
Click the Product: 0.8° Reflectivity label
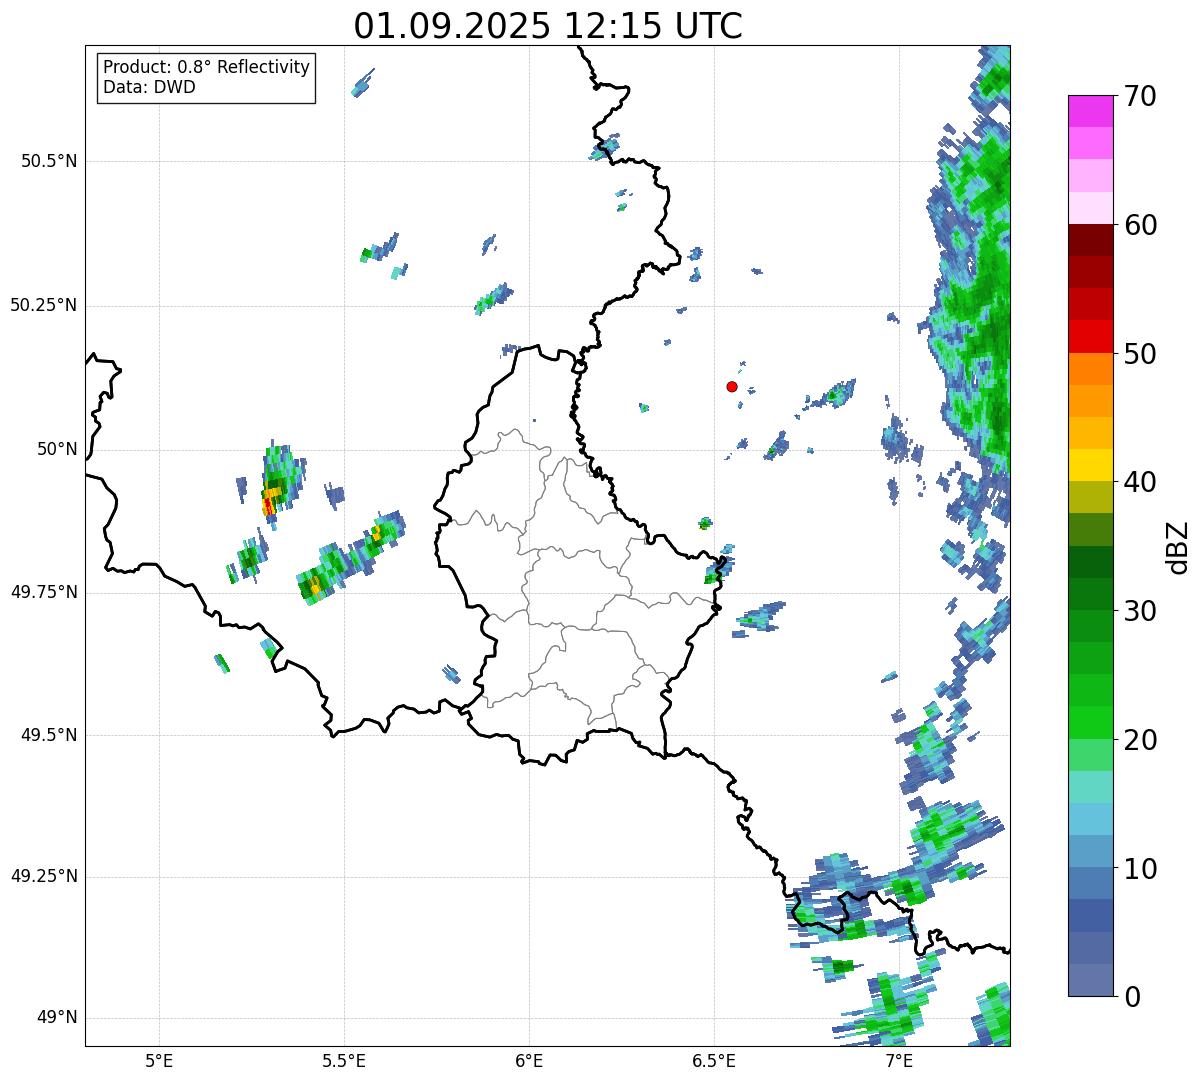tap(207, 67)
